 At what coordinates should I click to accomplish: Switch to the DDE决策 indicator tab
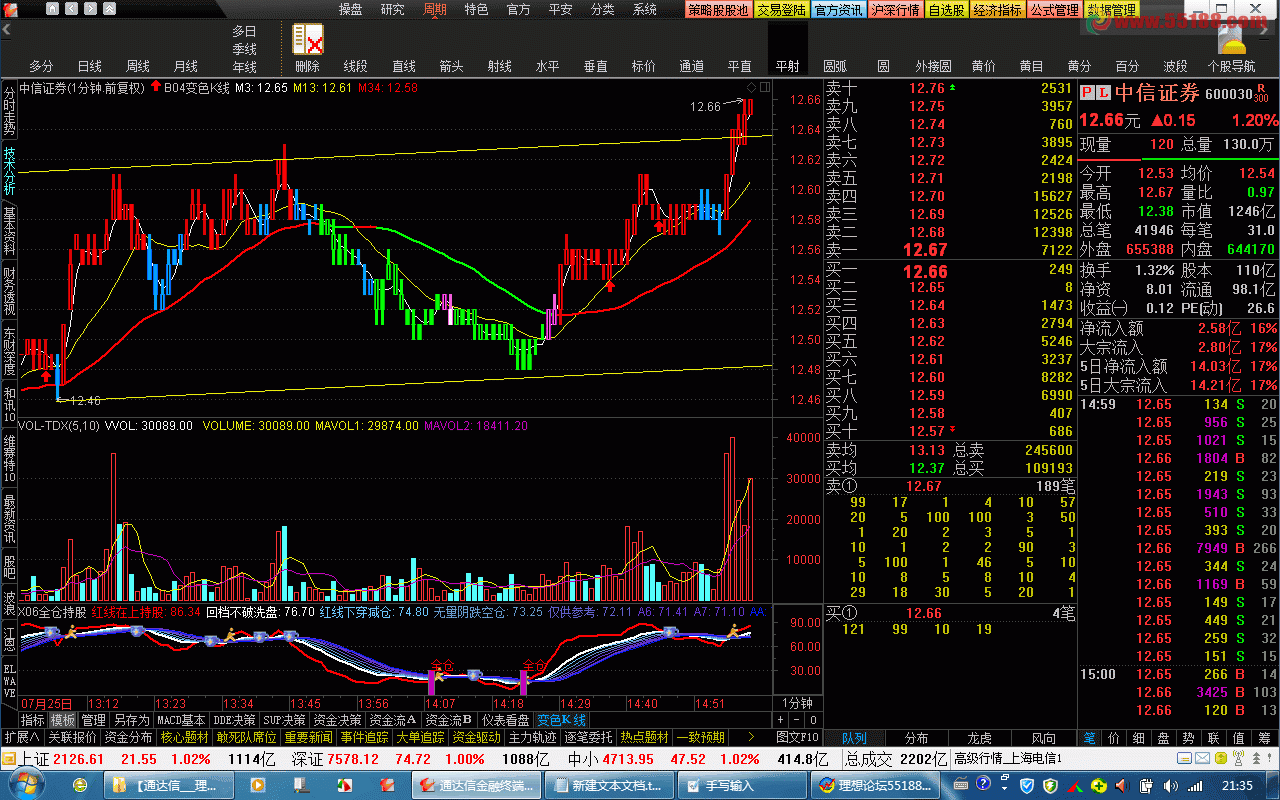(x=234, y=720)
